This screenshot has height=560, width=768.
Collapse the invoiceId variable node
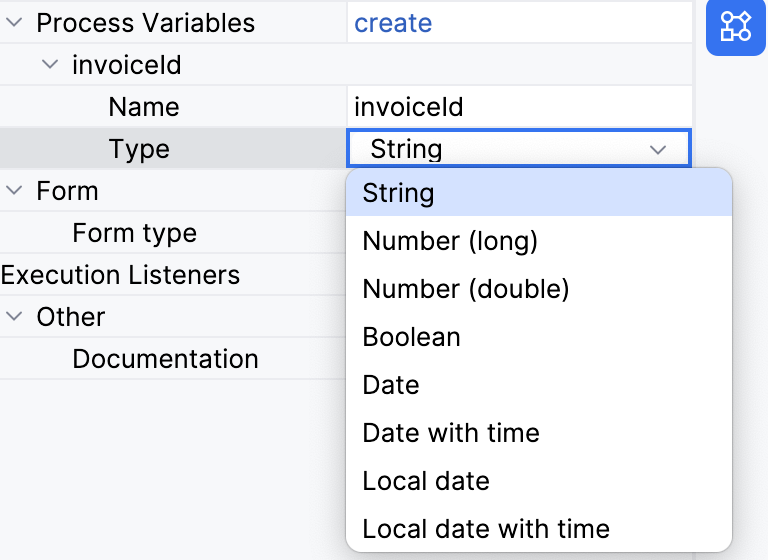pos(49,66)
